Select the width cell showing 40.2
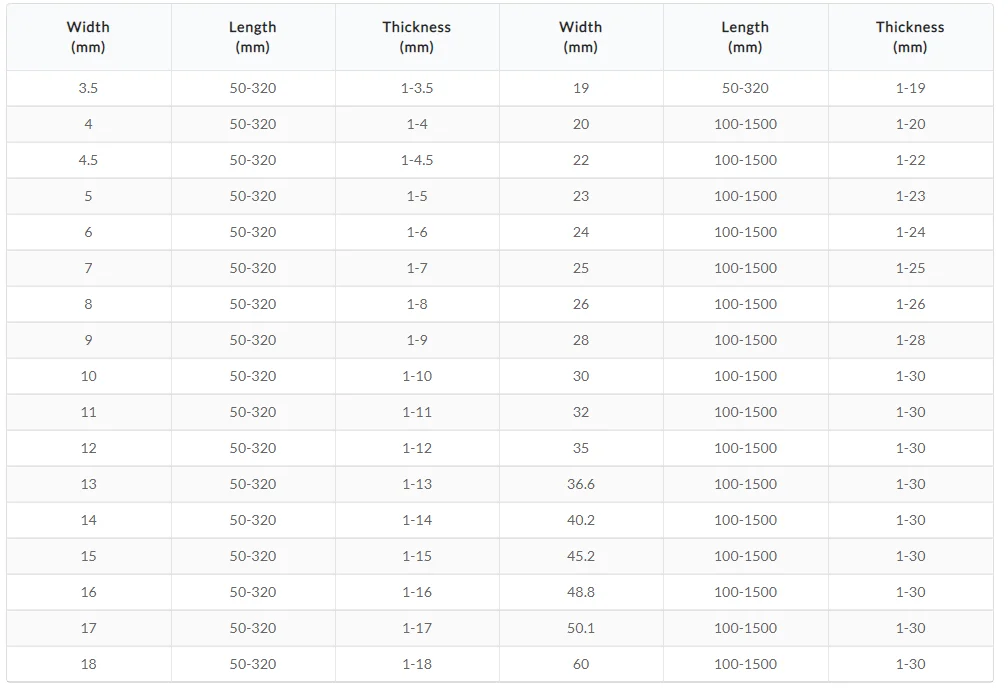The height and width of the screenshot is (695, 1008). coord(581,520)
